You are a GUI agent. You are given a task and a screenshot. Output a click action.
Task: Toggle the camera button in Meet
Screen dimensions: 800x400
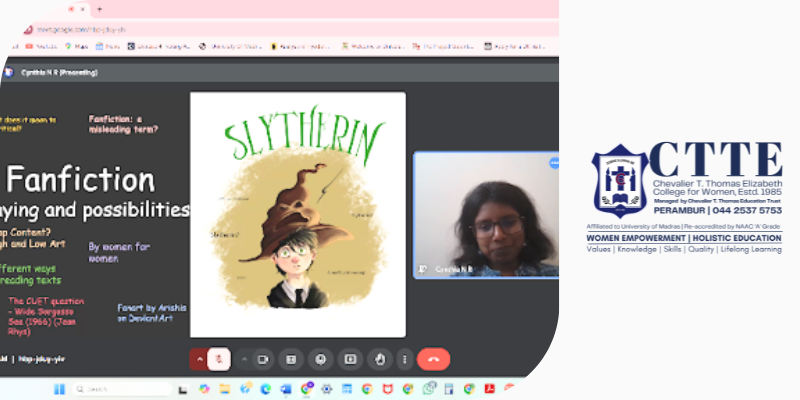click(x=263, y=360)
